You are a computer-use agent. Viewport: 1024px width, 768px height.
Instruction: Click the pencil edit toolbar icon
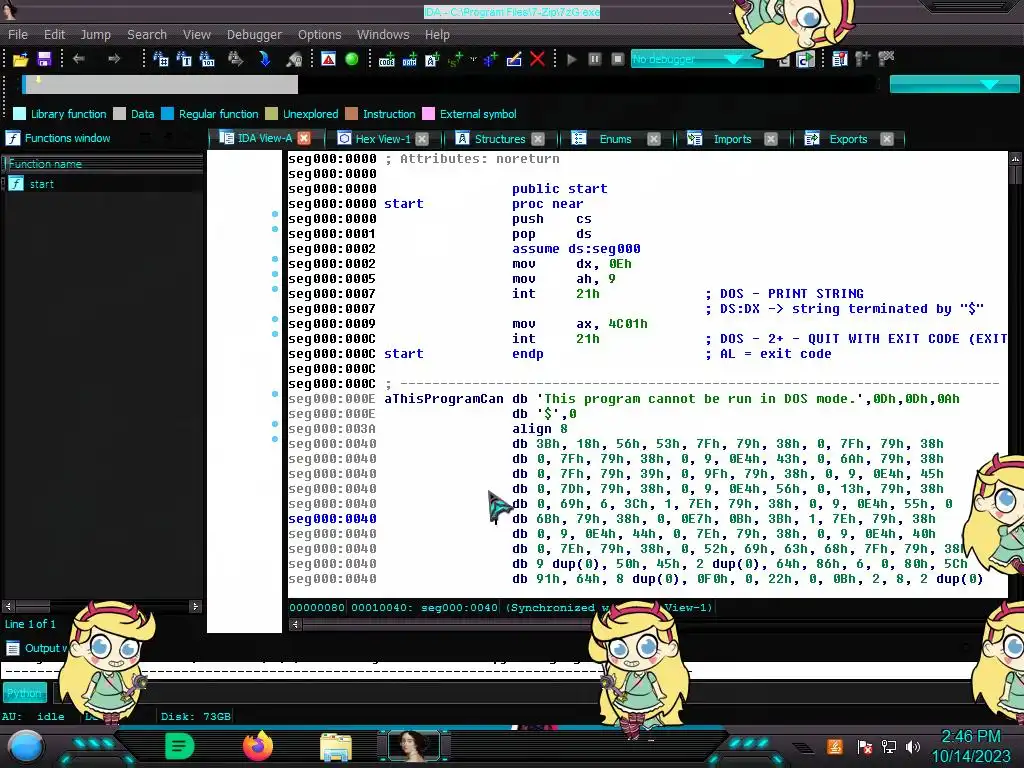[514, 59]
